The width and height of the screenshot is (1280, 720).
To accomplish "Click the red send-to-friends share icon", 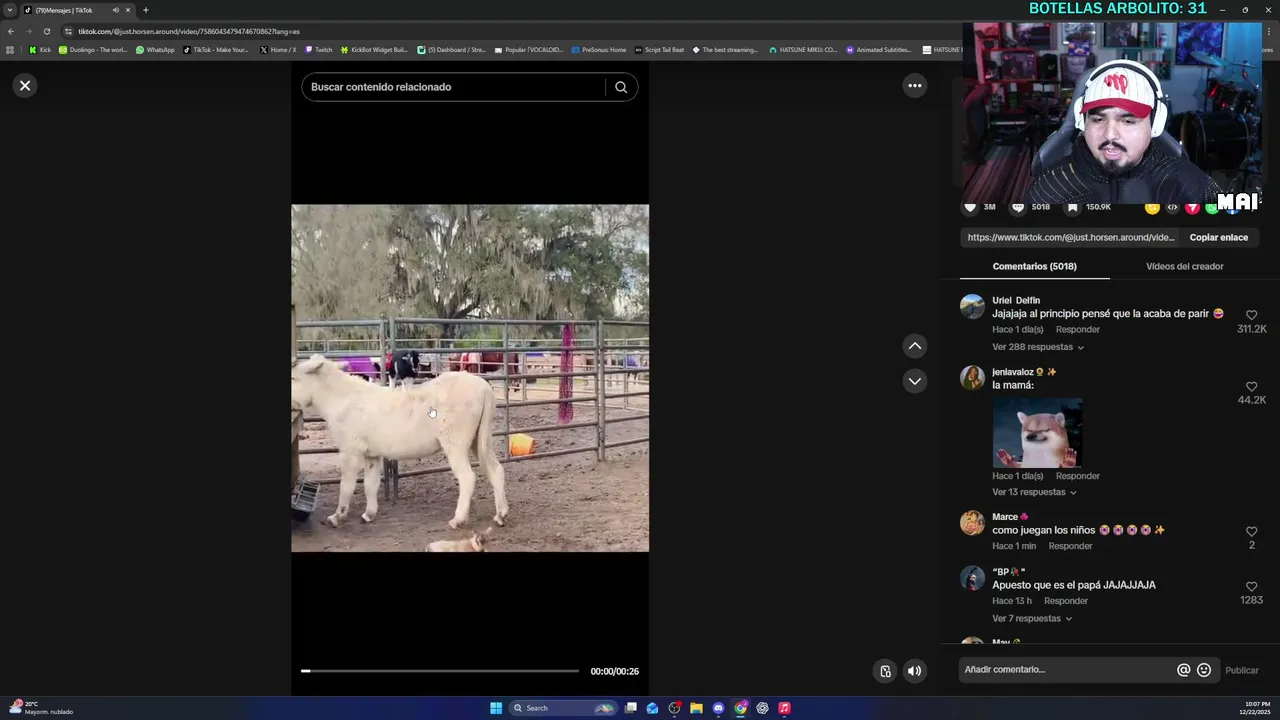I will pyautogui.click(x=1192, y=207).
